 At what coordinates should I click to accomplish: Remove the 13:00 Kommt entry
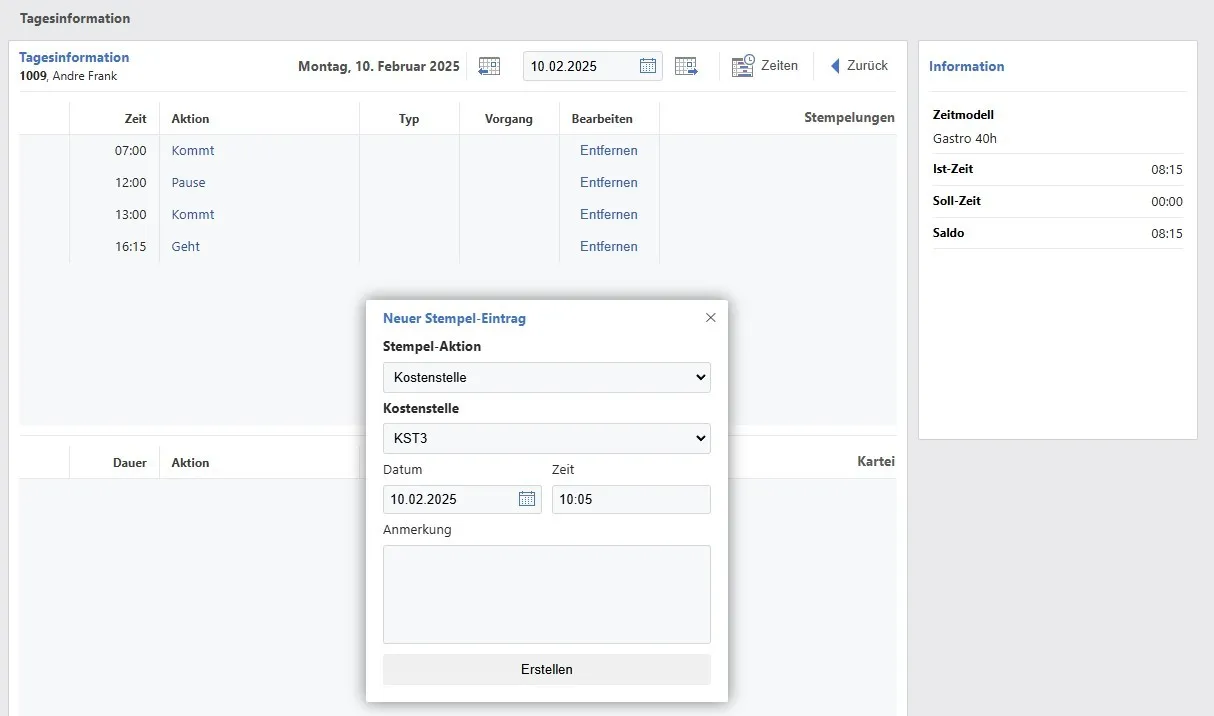click(609, 215)
